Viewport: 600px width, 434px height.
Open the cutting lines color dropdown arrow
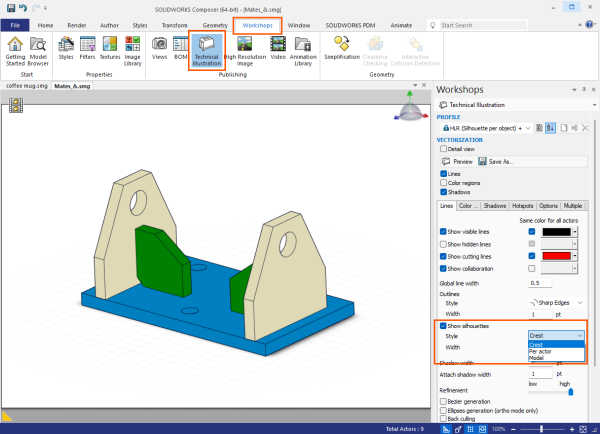coord(575,256)
